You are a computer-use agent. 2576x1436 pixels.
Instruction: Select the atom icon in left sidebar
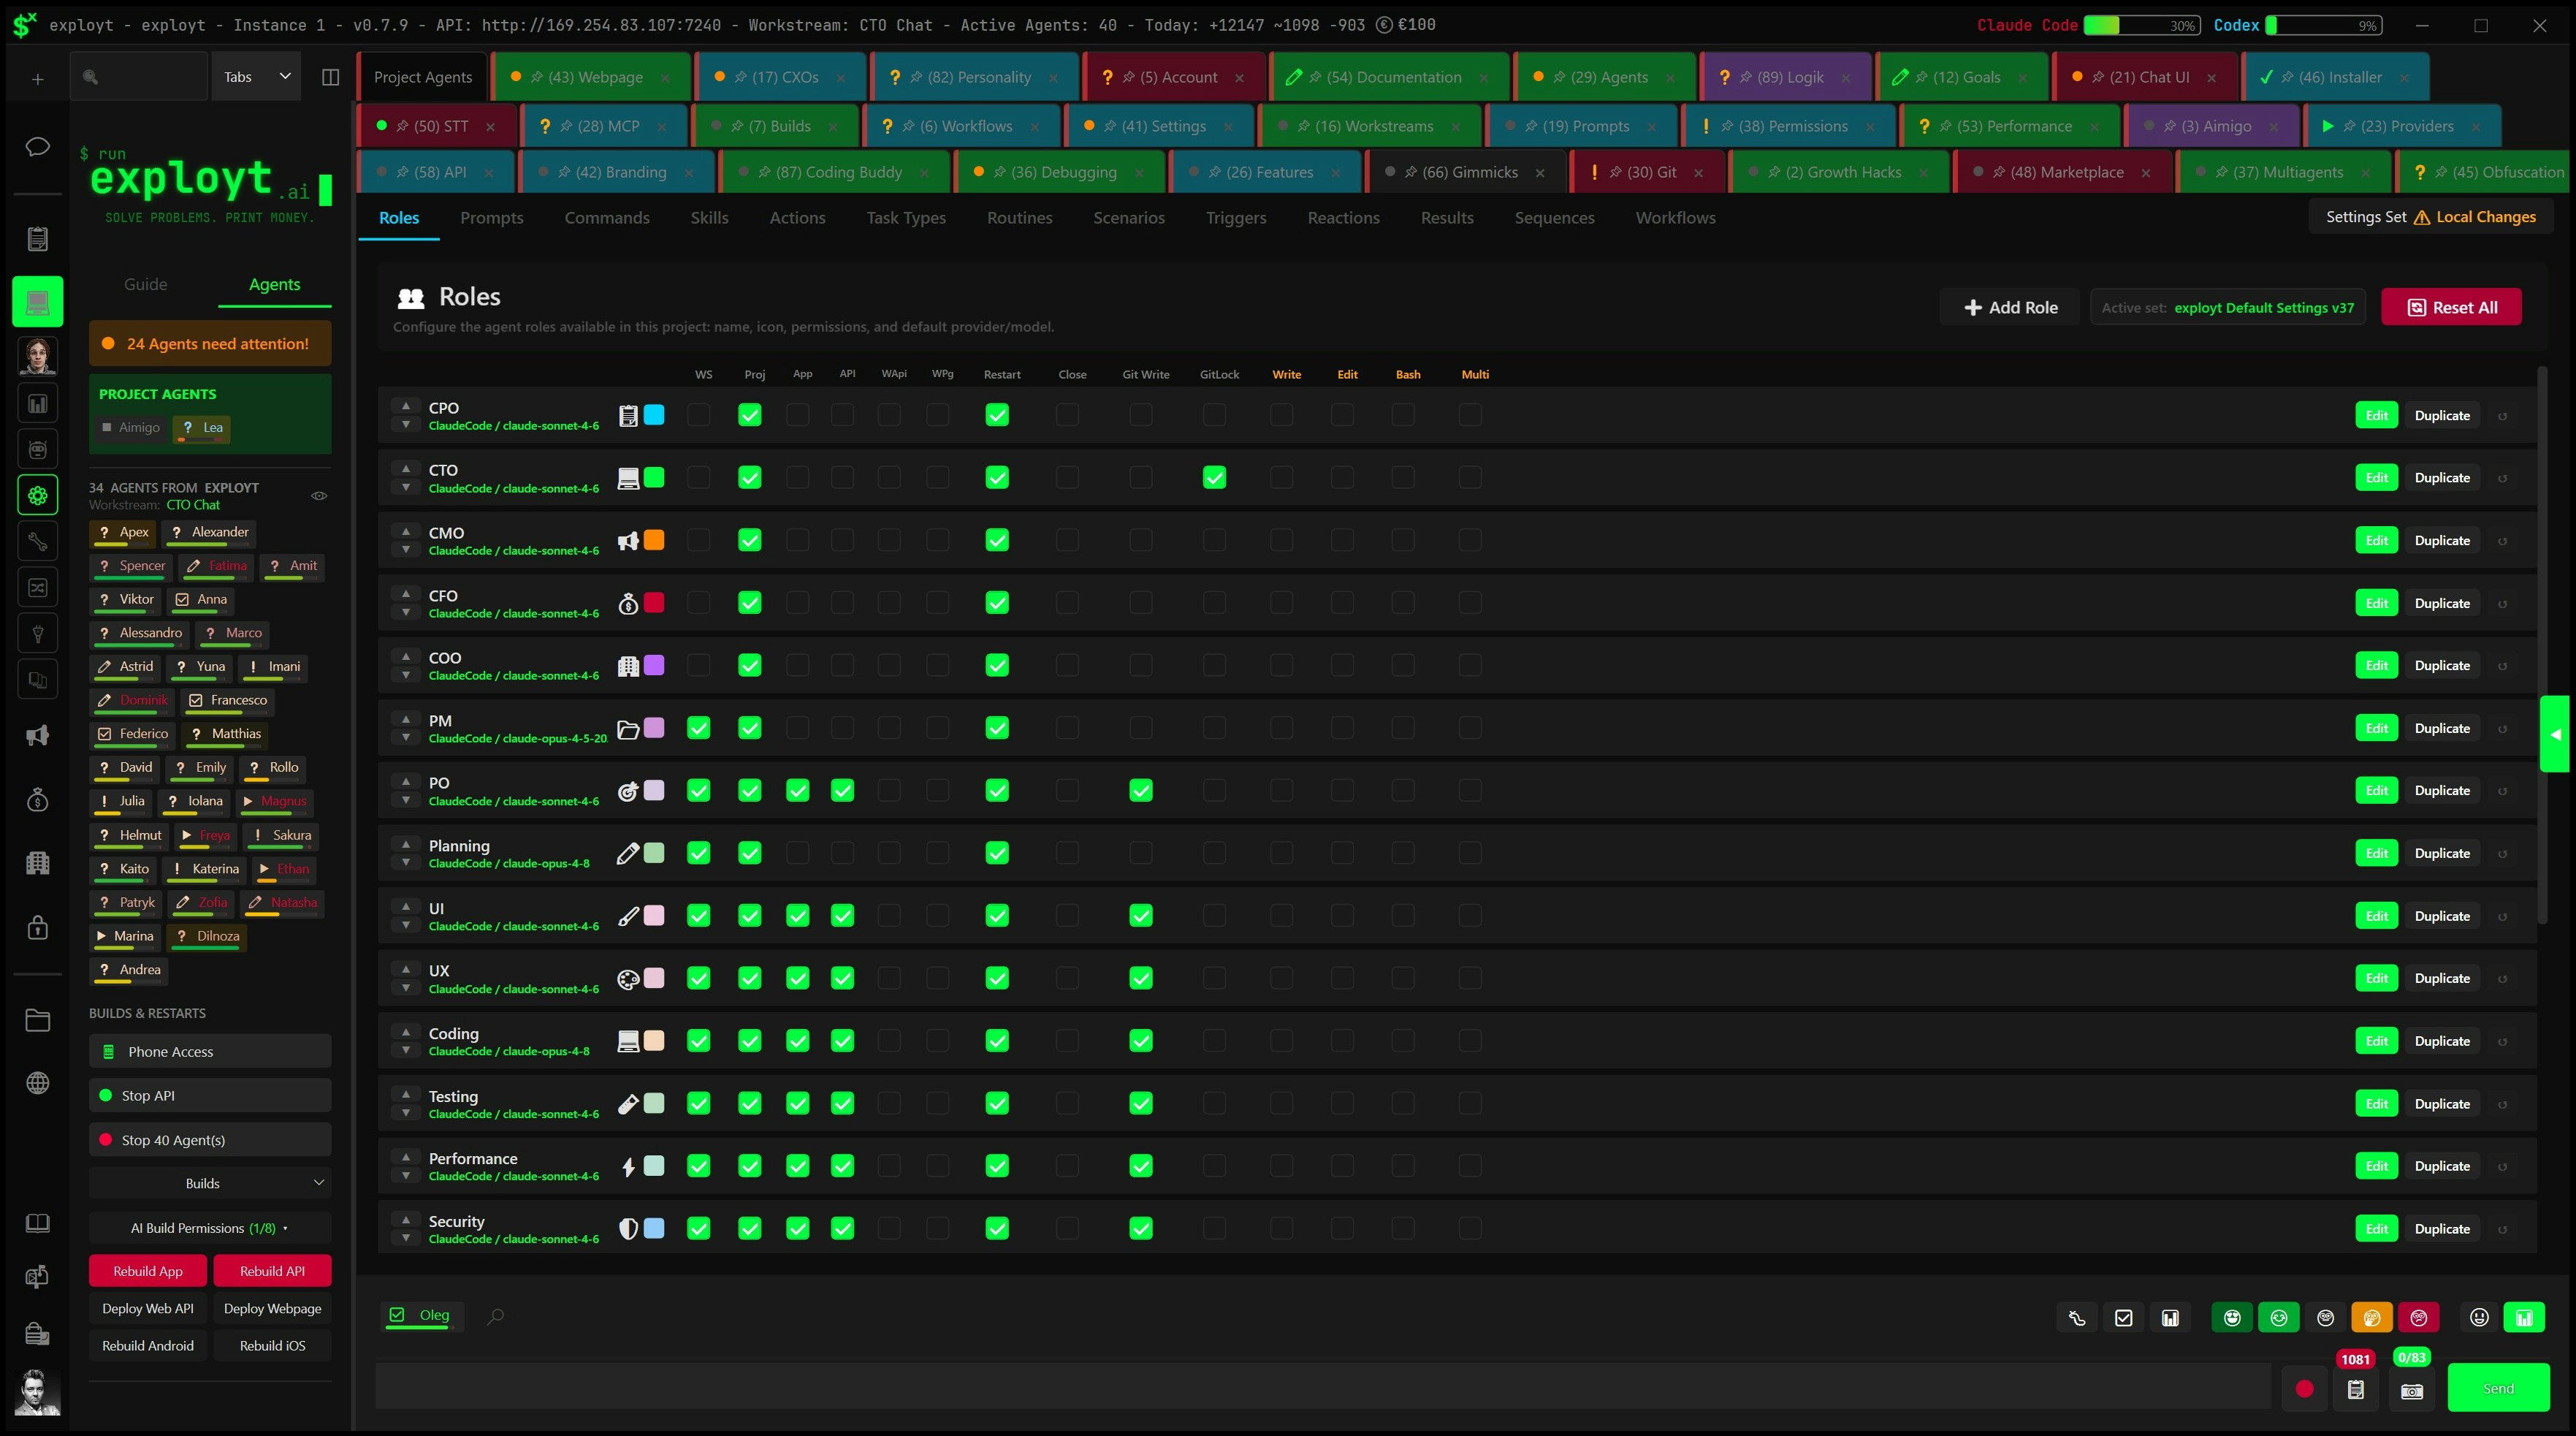coord(37,495)
